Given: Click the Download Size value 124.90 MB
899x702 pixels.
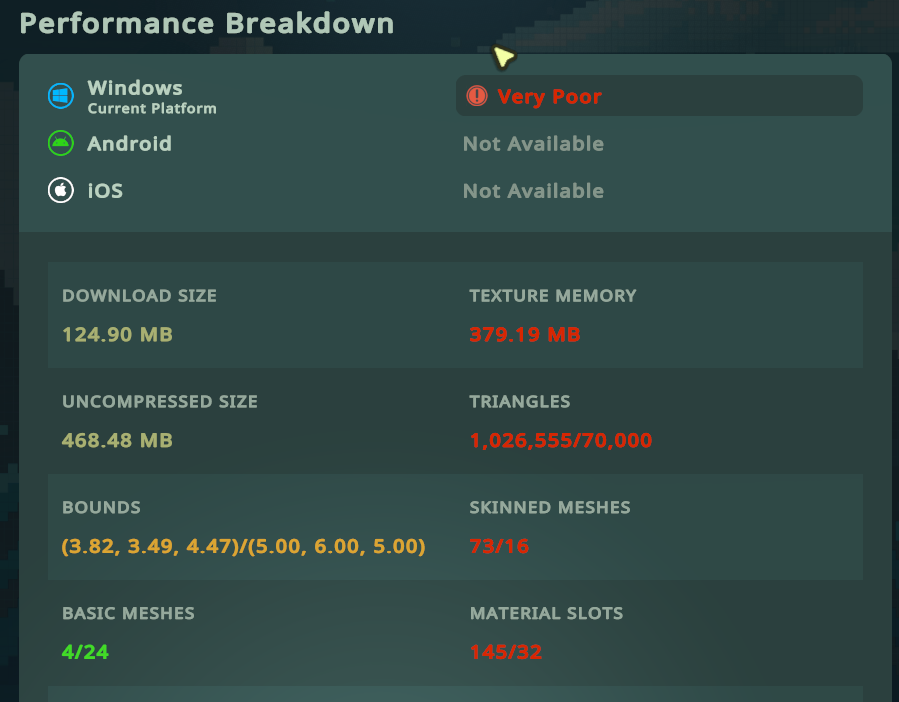Looking at the screenshot, I should click(x=118, y=334).
